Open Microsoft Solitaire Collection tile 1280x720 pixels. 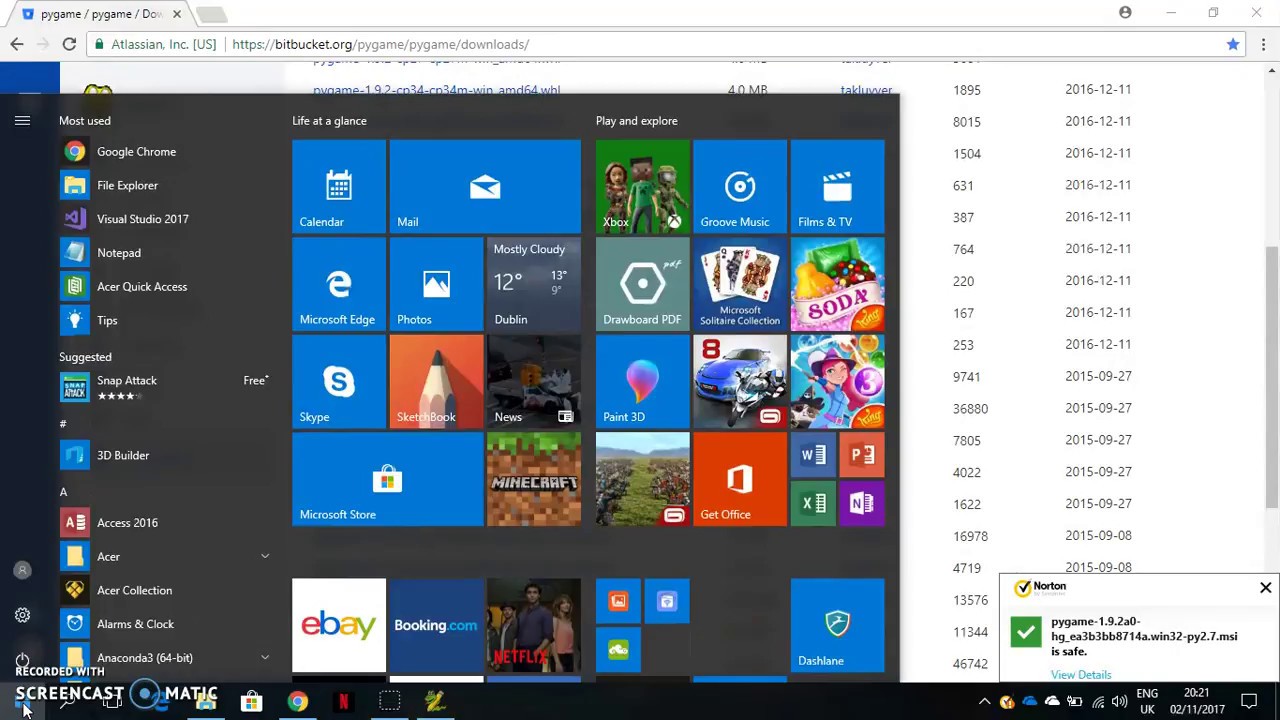[740, 284]
